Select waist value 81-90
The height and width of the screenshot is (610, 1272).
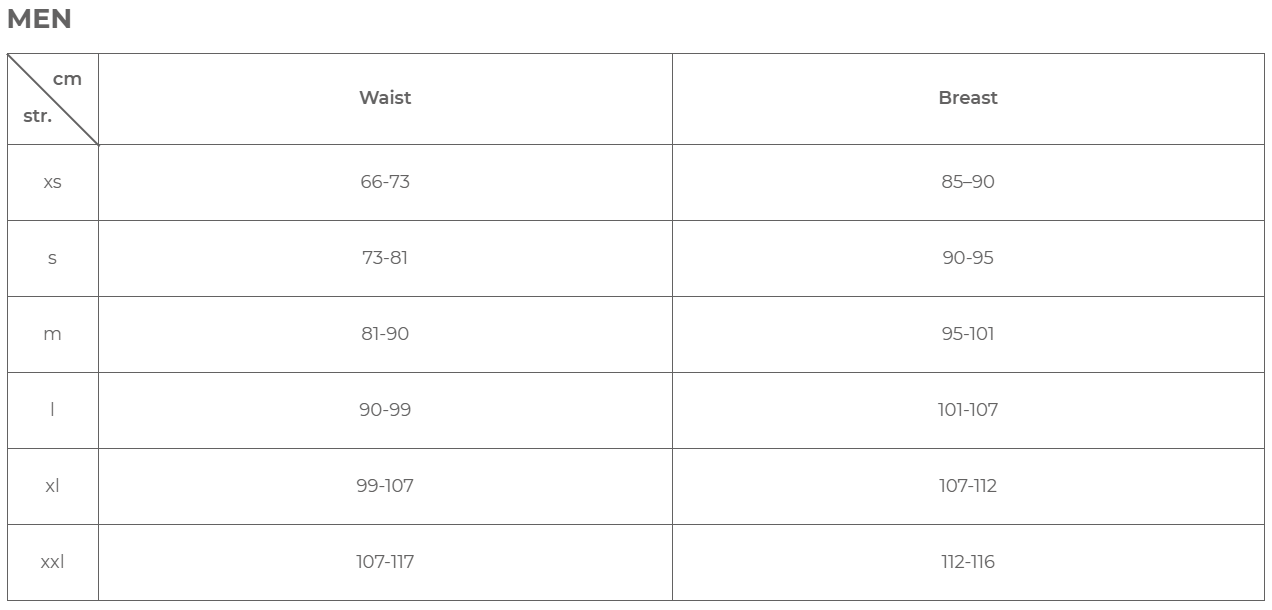(x=385, y=334)
